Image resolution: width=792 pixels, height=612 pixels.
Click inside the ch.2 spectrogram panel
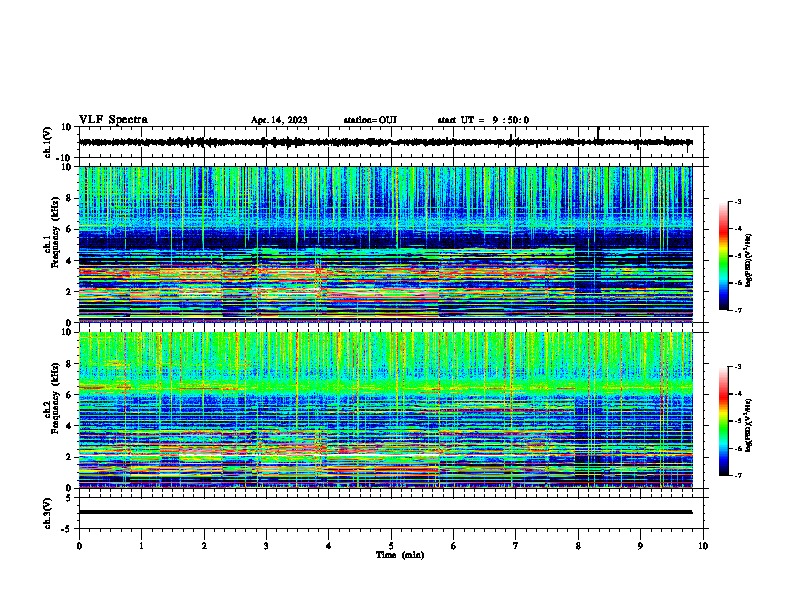(385, 410)
